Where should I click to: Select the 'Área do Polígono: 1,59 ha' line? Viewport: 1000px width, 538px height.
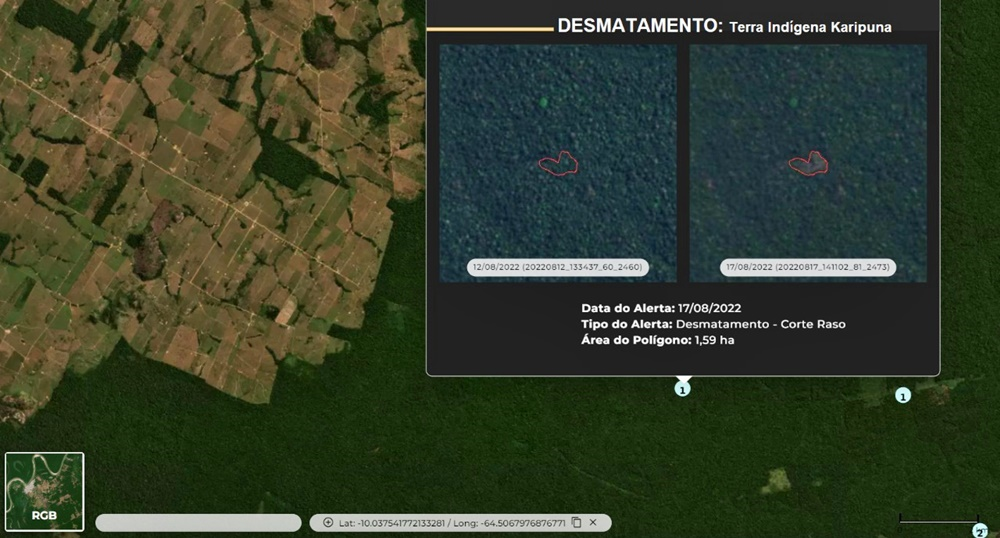tap(658, 340)
